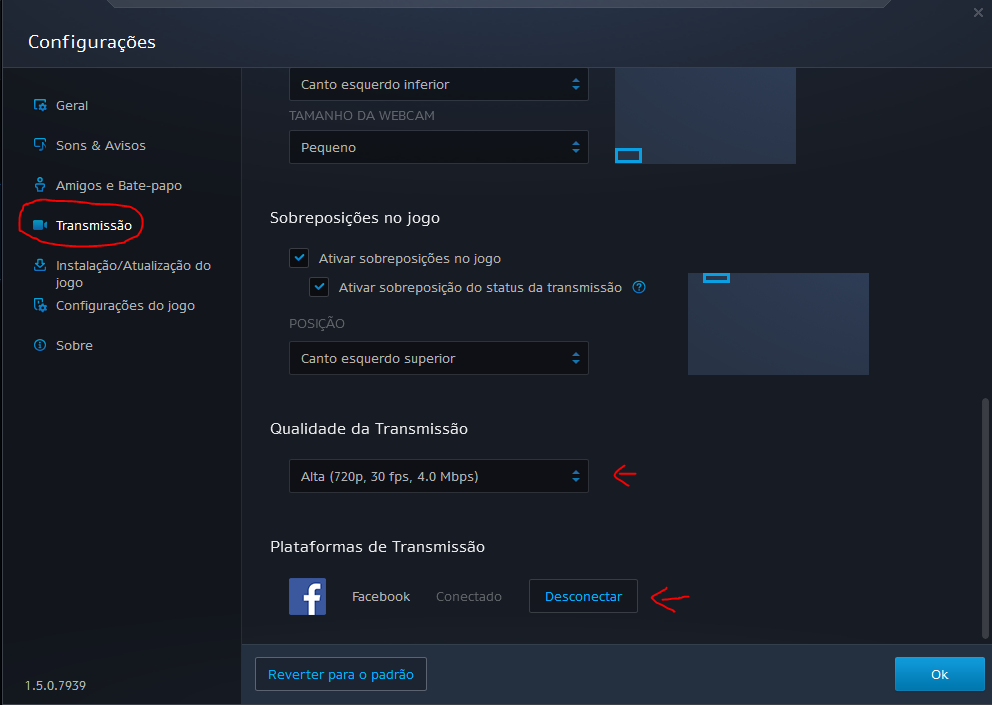
Task: Click the webcam position preview image
Action: tap(705, 116)
